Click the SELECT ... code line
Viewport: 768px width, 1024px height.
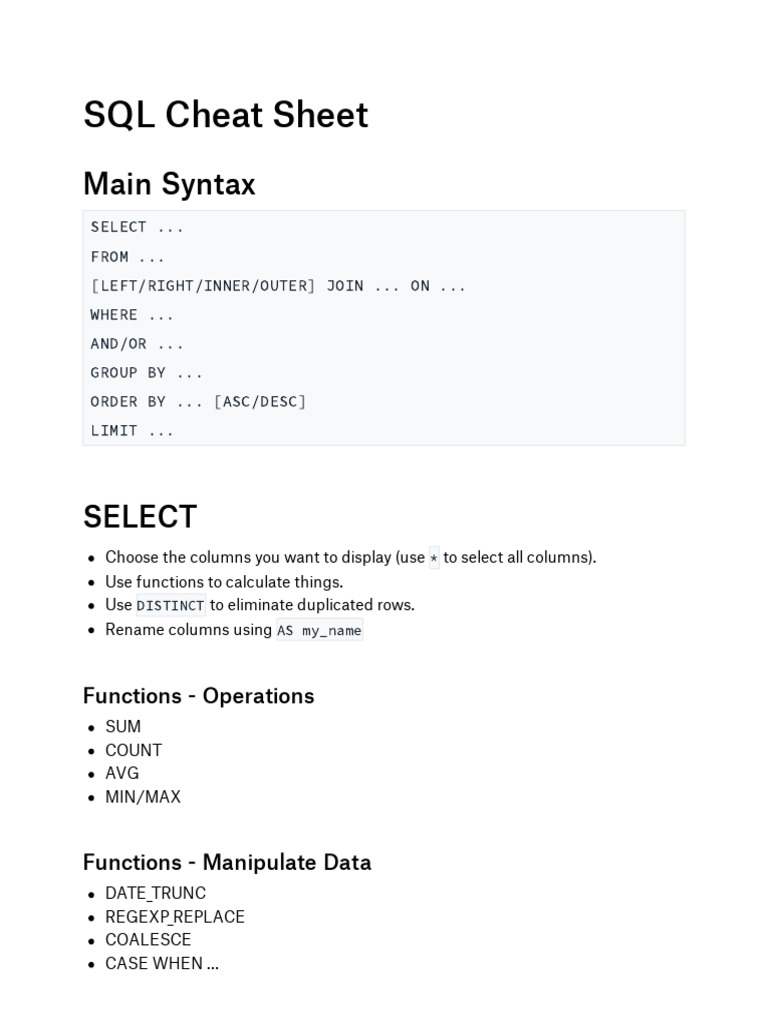click(x=137, y=227)
